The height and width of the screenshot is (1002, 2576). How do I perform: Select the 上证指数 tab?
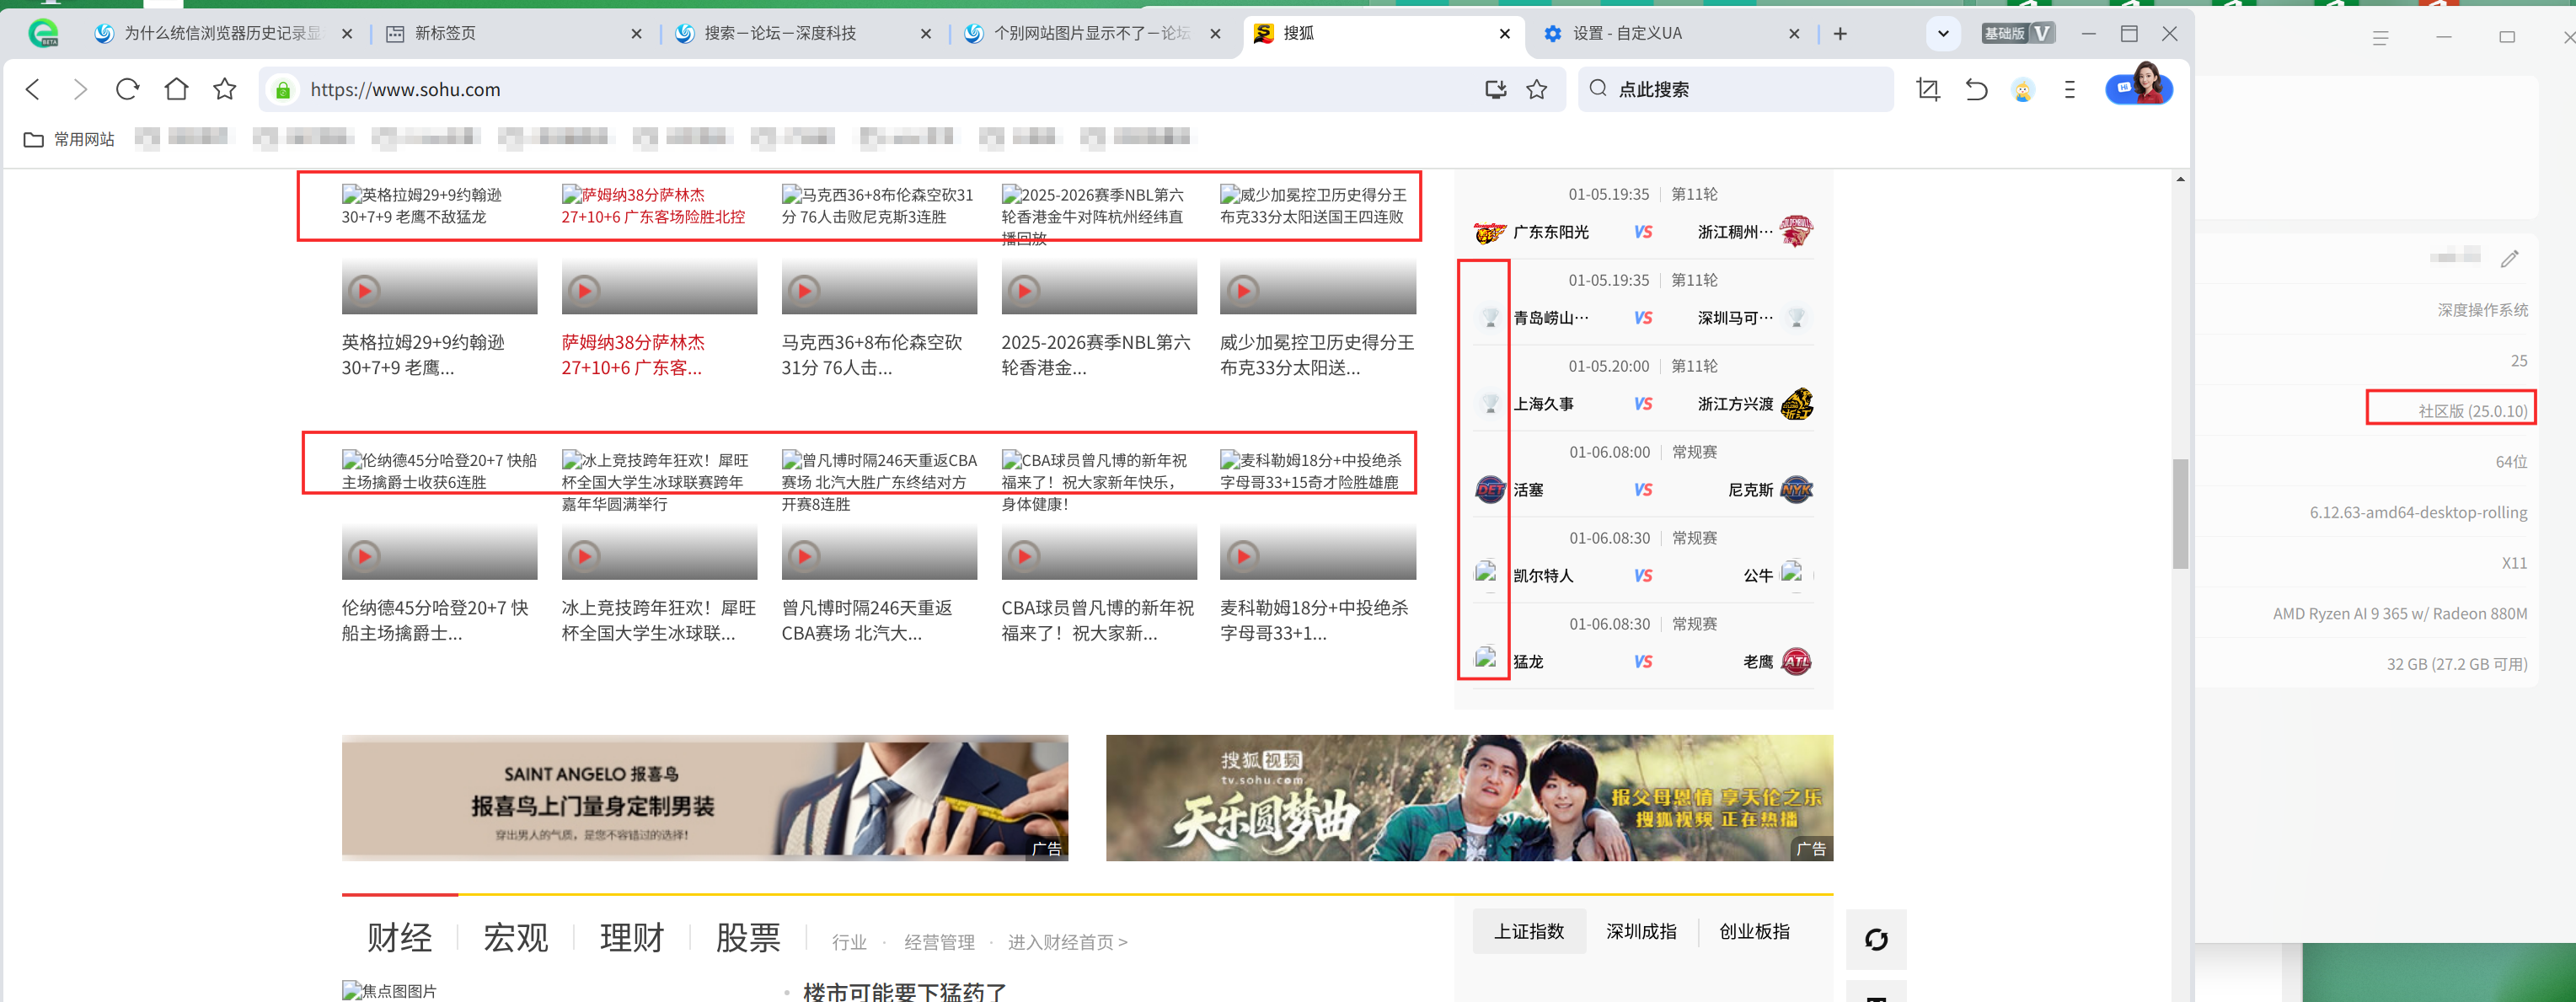point(1529,932)
